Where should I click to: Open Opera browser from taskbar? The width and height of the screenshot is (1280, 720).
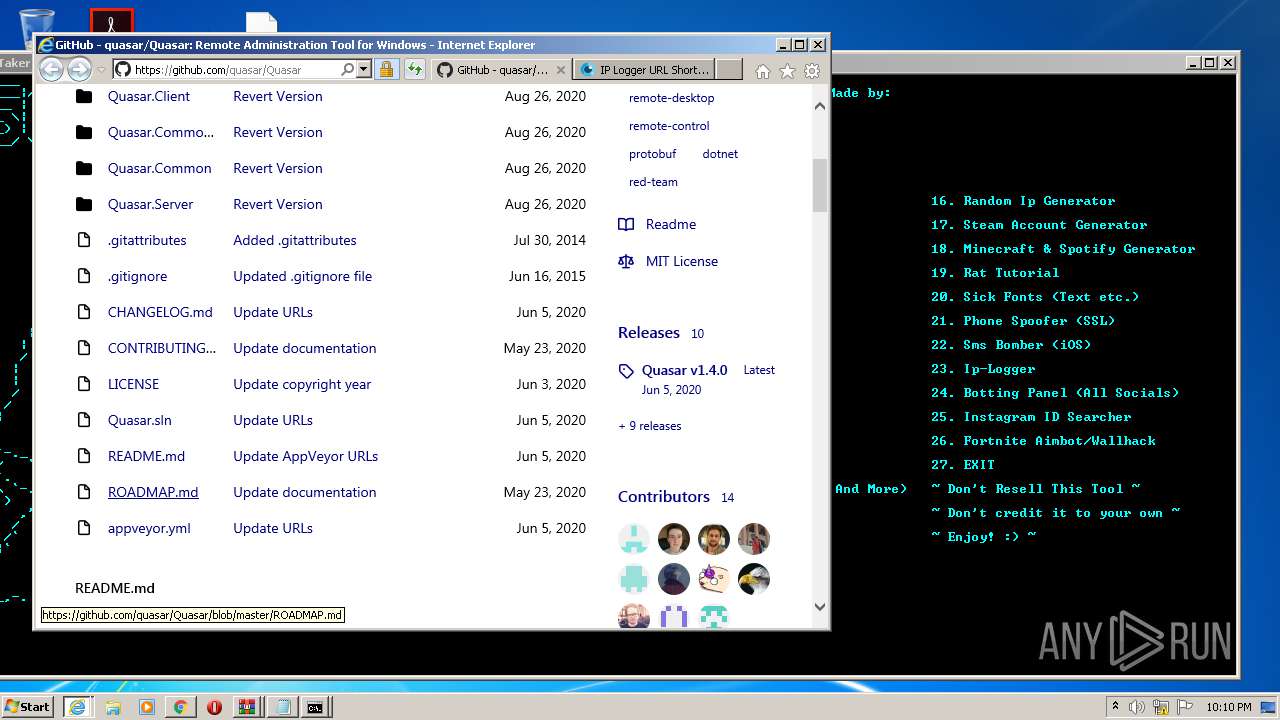214,707
